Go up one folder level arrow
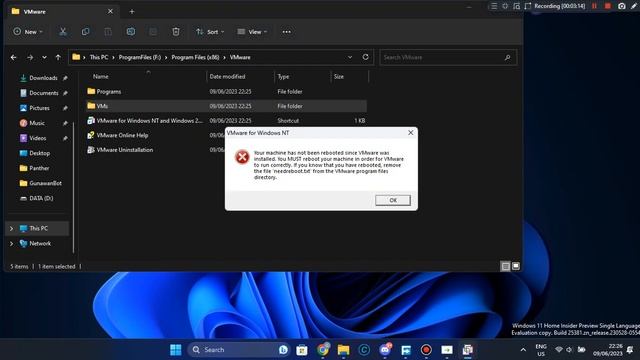The image size is (640, 360). (58, 58)
